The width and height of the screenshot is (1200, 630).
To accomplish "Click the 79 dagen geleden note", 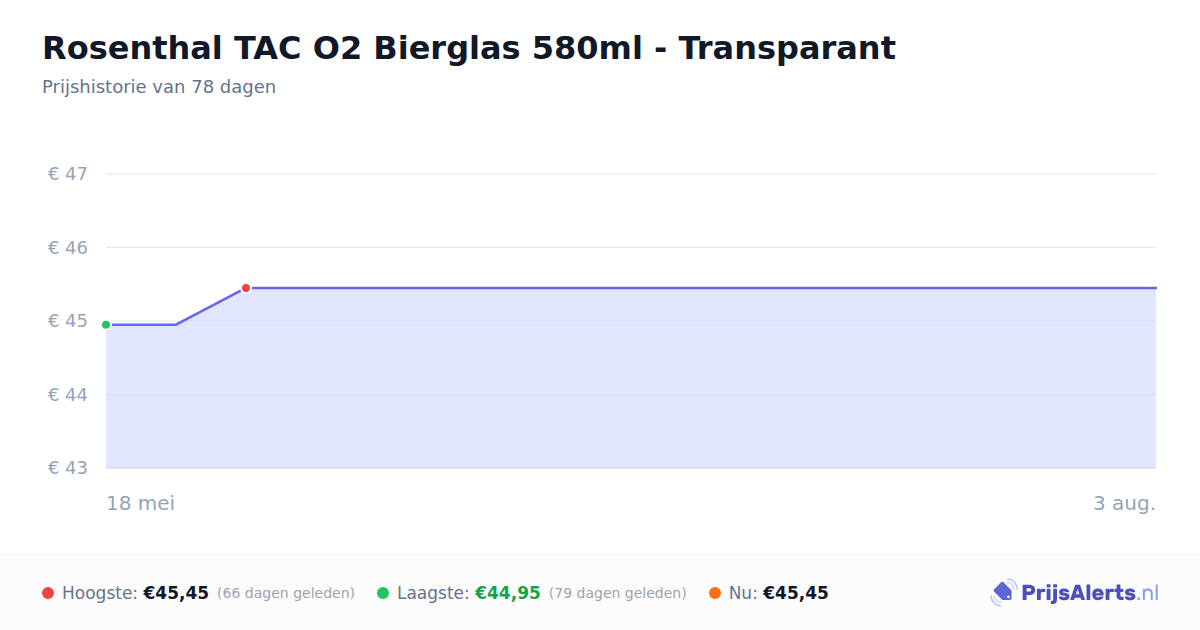I will click(x=618, y=593).
